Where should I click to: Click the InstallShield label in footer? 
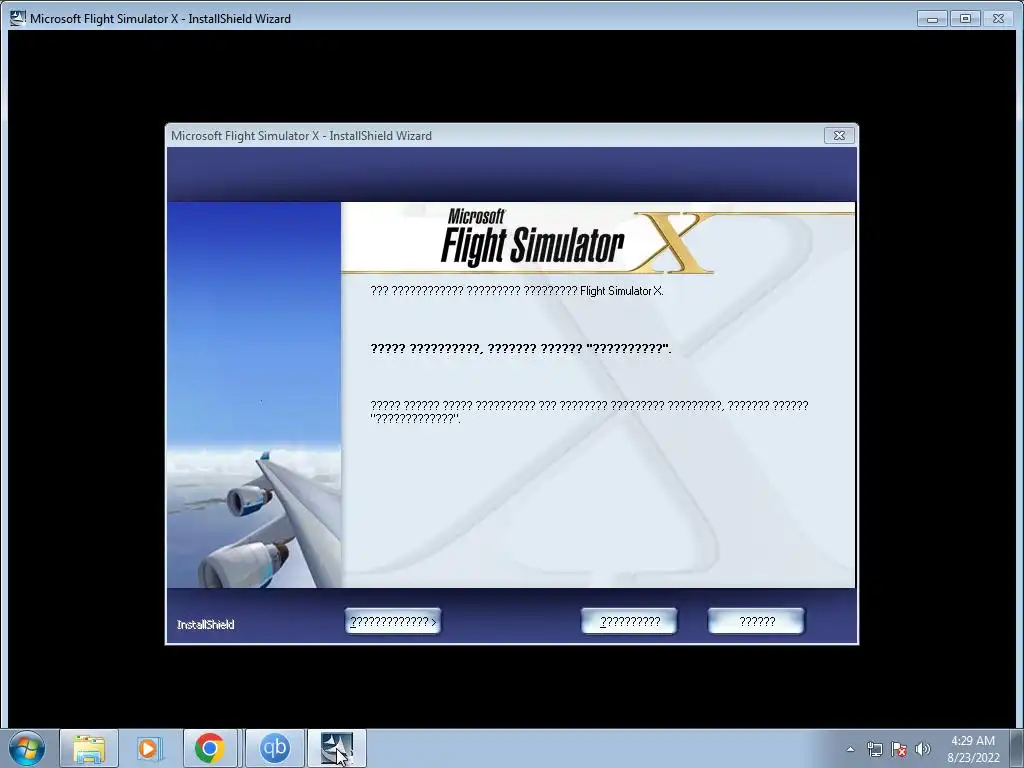point(206,624)
